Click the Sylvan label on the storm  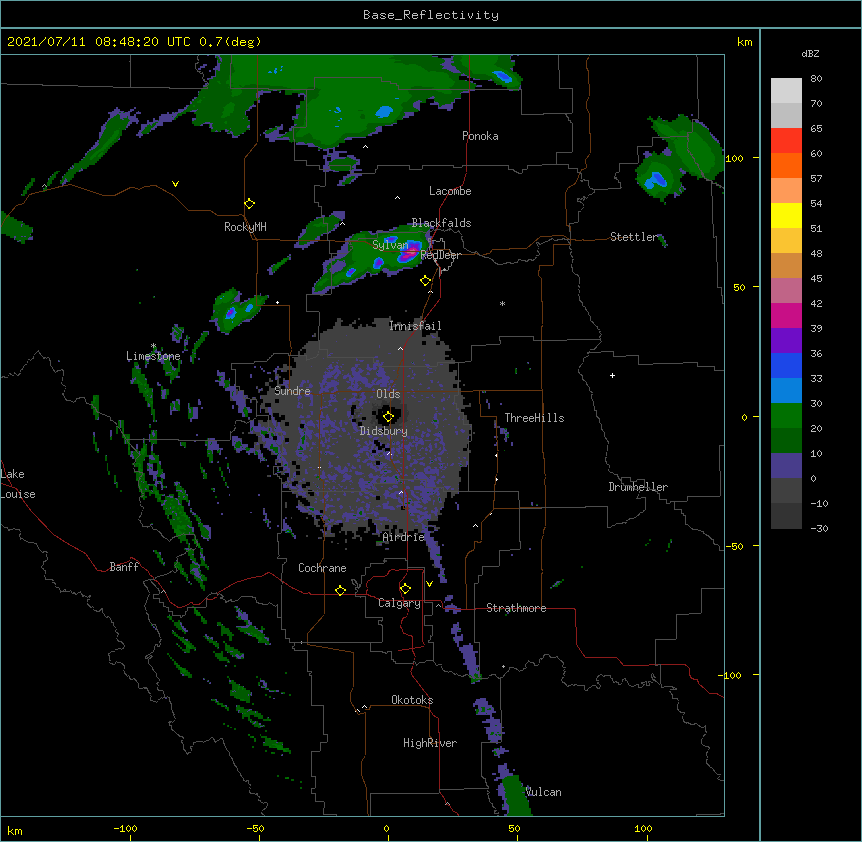tap(390, 245)
